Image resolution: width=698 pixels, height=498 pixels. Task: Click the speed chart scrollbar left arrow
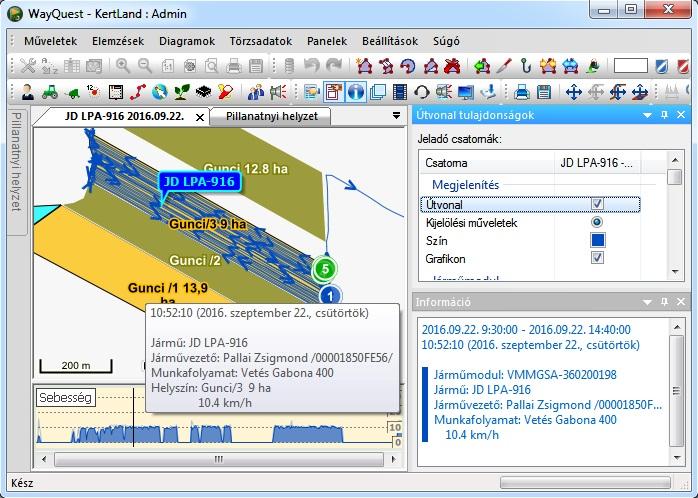pyautogui.click(x=44, y=459)
